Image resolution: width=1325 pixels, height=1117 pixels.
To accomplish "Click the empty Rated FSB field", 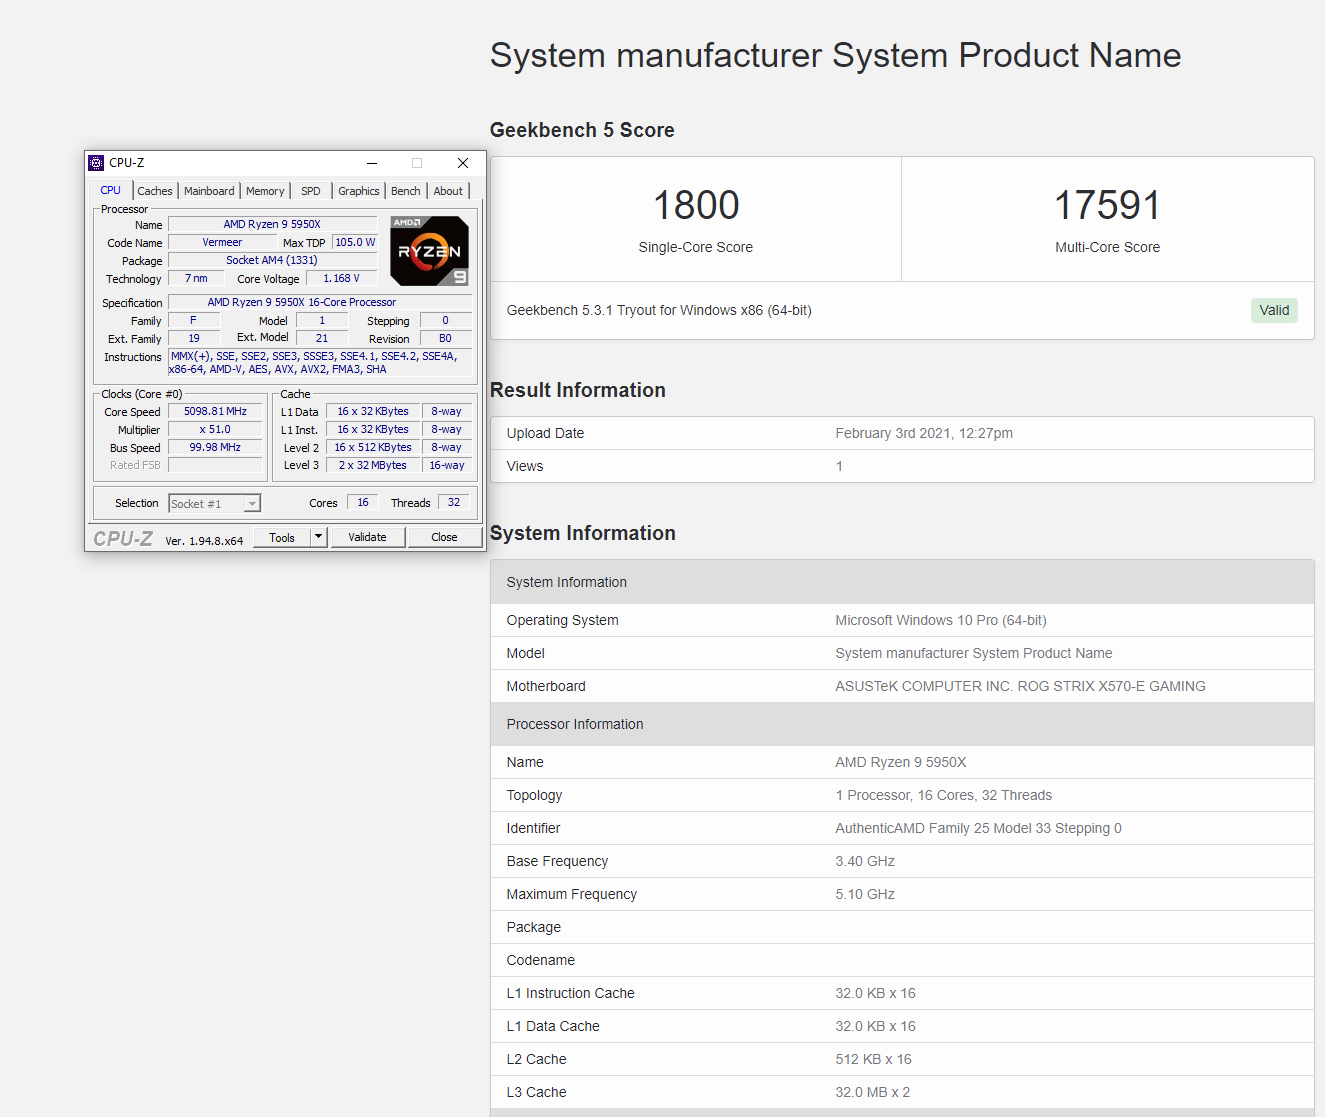I will tap(215, 465).
